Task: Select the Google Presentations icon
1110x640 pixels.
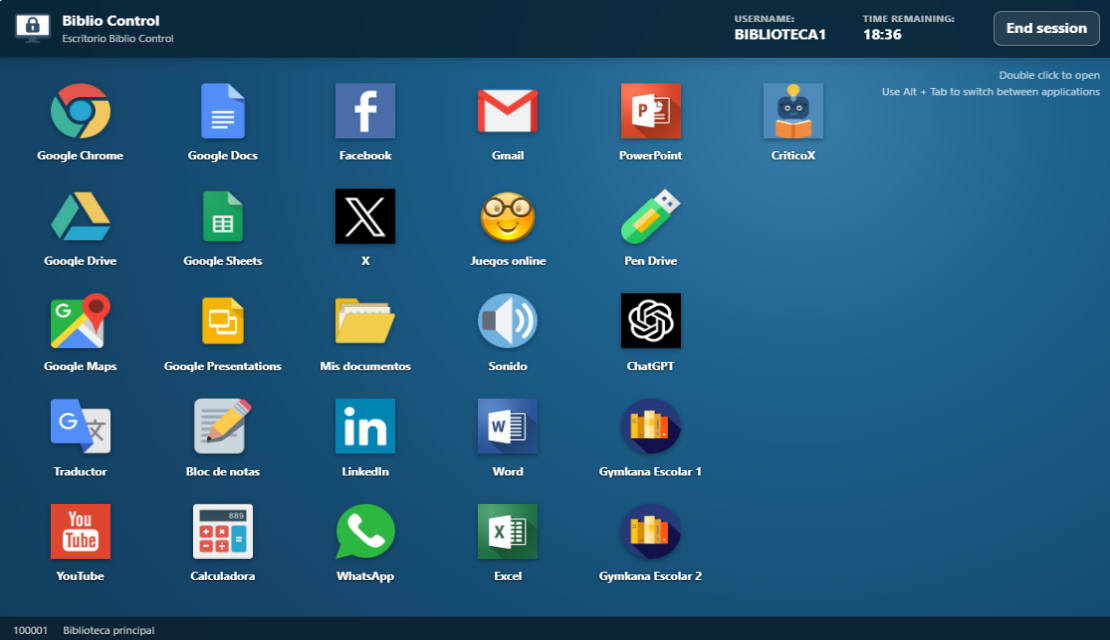Action: pyautogui.click(x=223, y=321)
